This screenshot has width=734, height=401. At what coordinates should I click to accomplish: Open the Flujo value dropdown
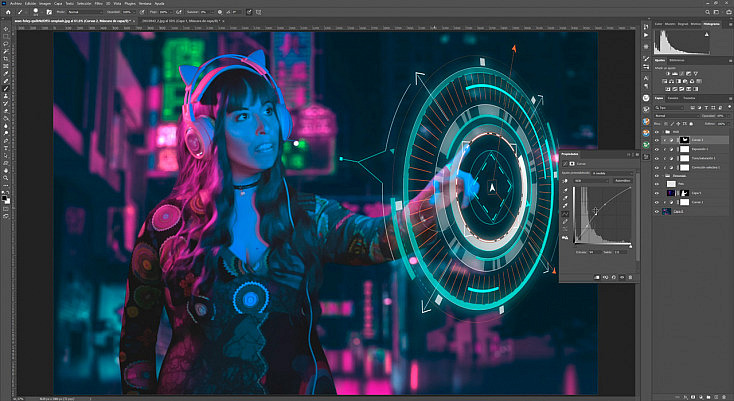[x=171, y=12]
